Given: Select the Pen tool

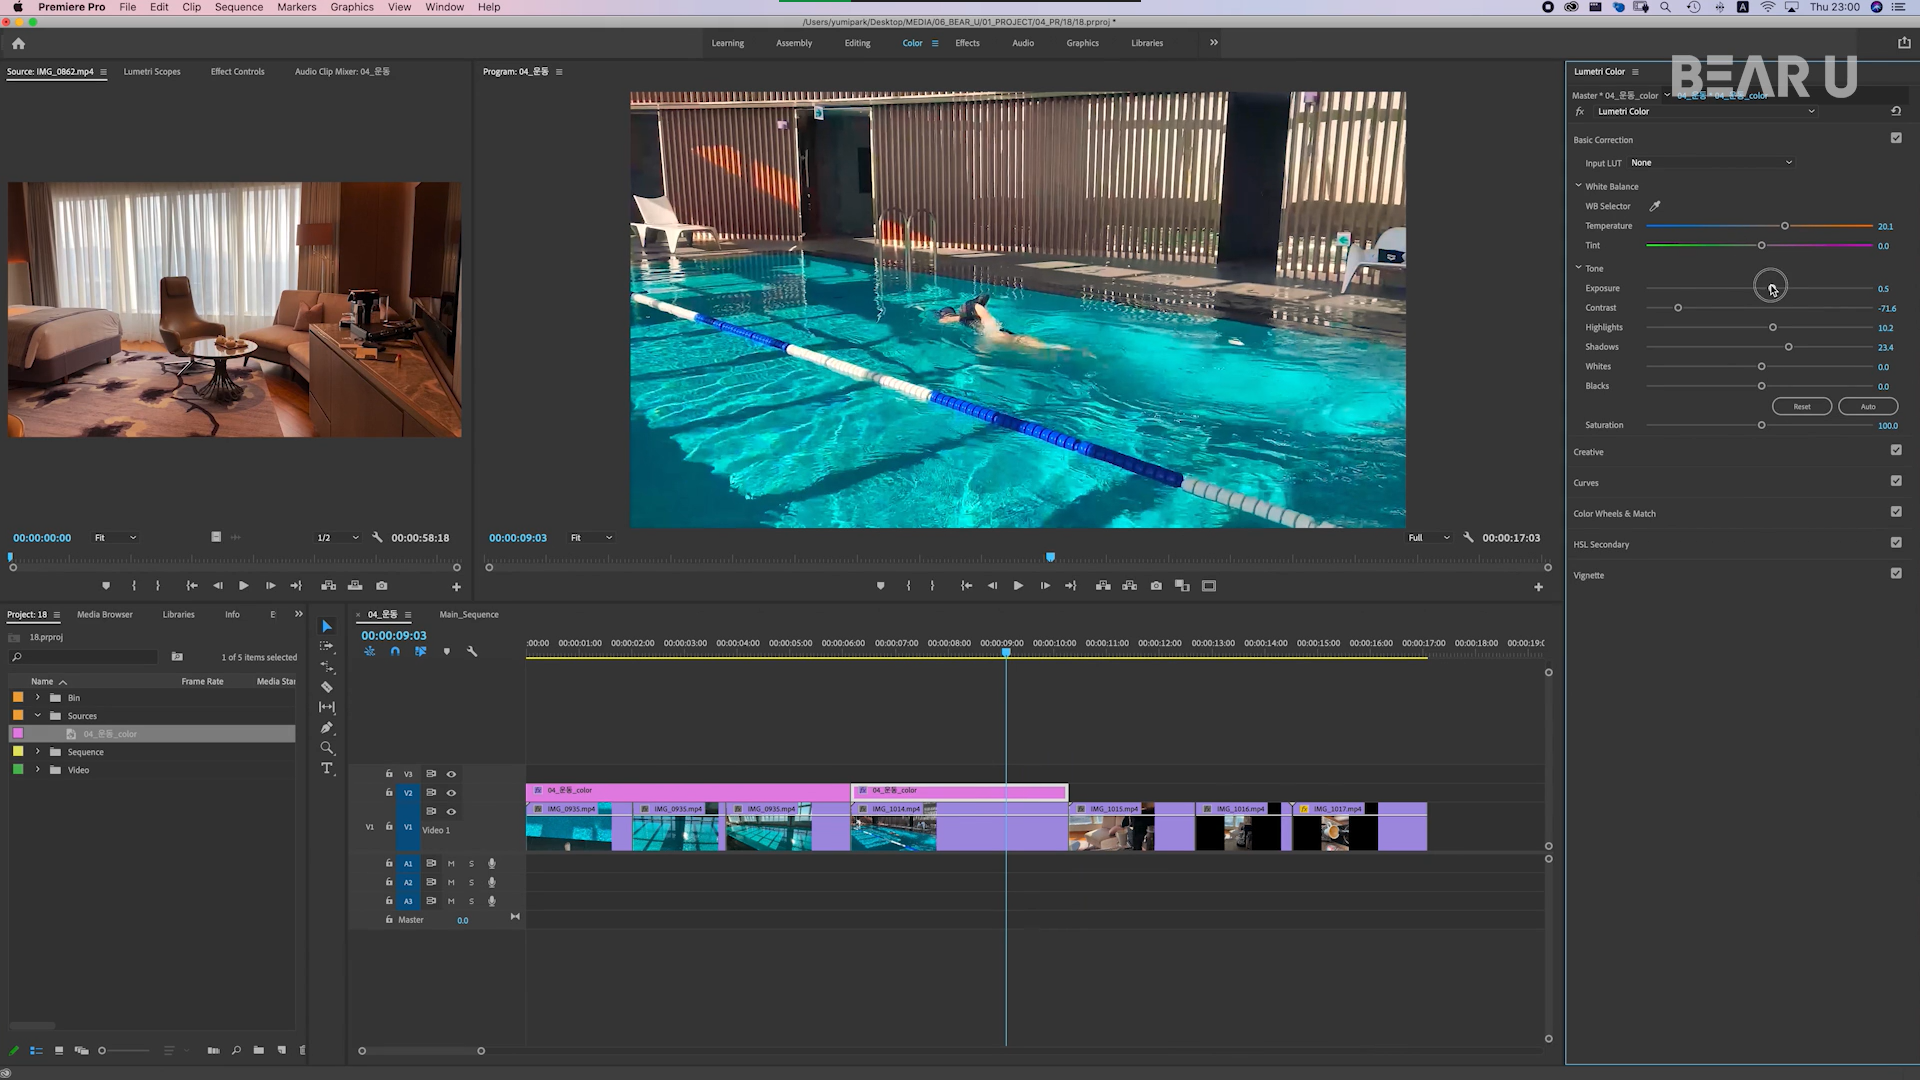Looking at the screenshot, I should (x=327, y=728).
